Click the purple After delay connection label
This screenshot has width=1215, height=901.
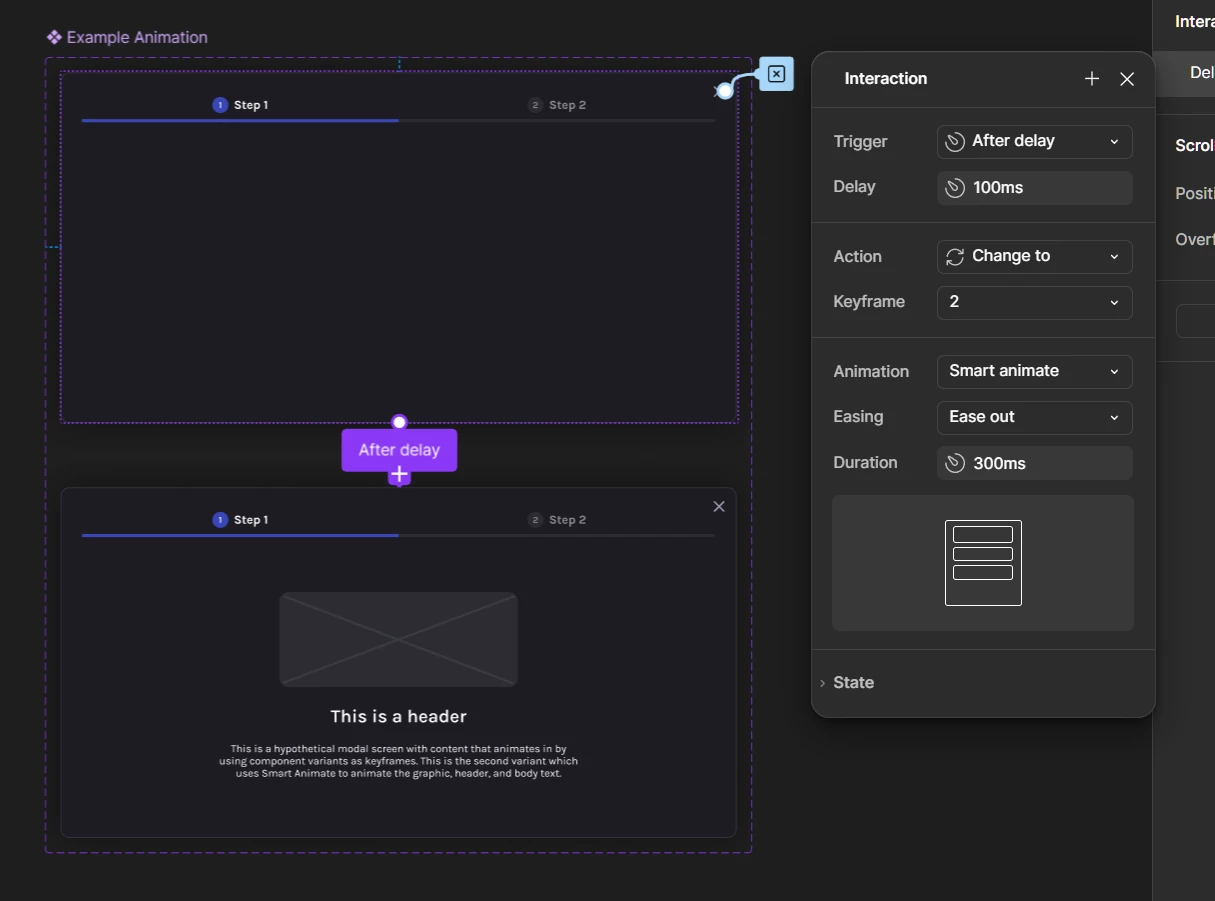point(399,450)
